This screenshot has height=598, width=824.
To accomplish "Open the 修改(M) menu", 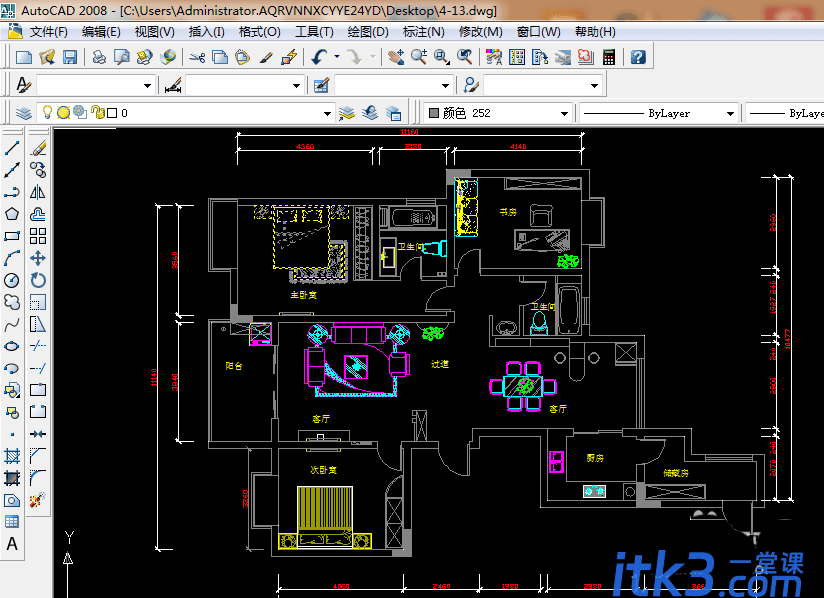I will [480, 32].
